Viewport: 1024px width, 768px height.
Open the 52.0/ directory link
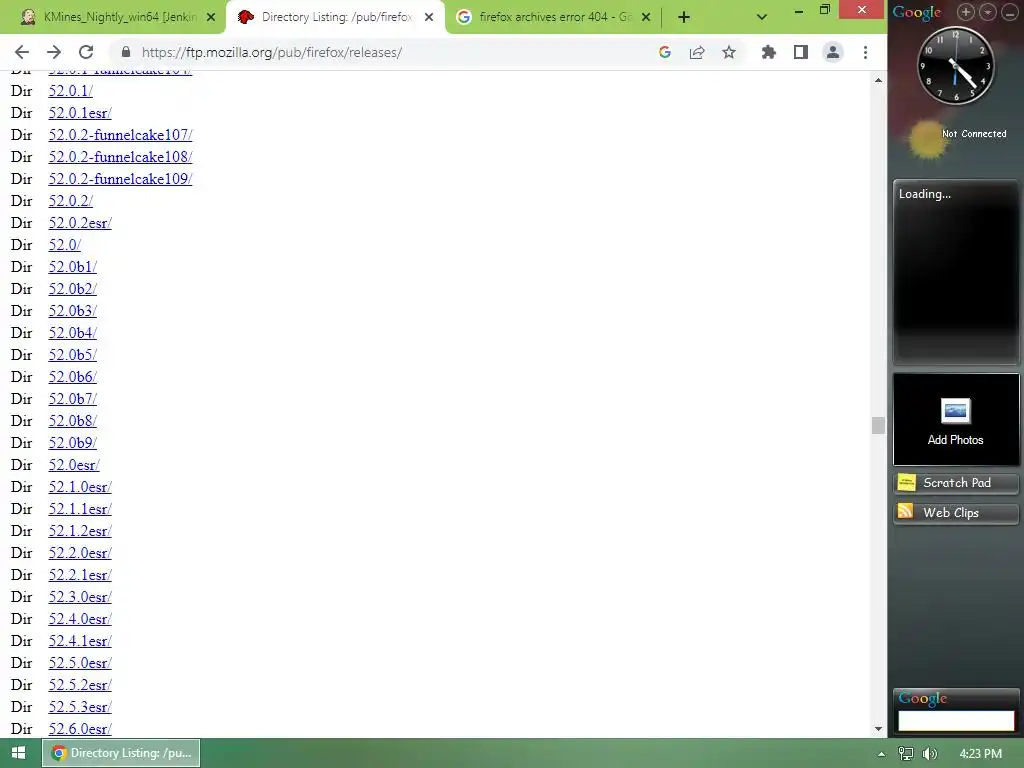(65, 245)
